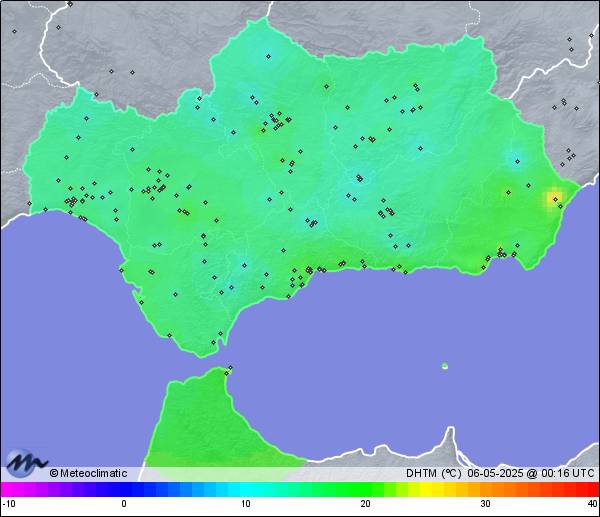This screenshot has height=517, width=600.
Task: Click the 20 value on the scale
Action: tap(365, 504)
